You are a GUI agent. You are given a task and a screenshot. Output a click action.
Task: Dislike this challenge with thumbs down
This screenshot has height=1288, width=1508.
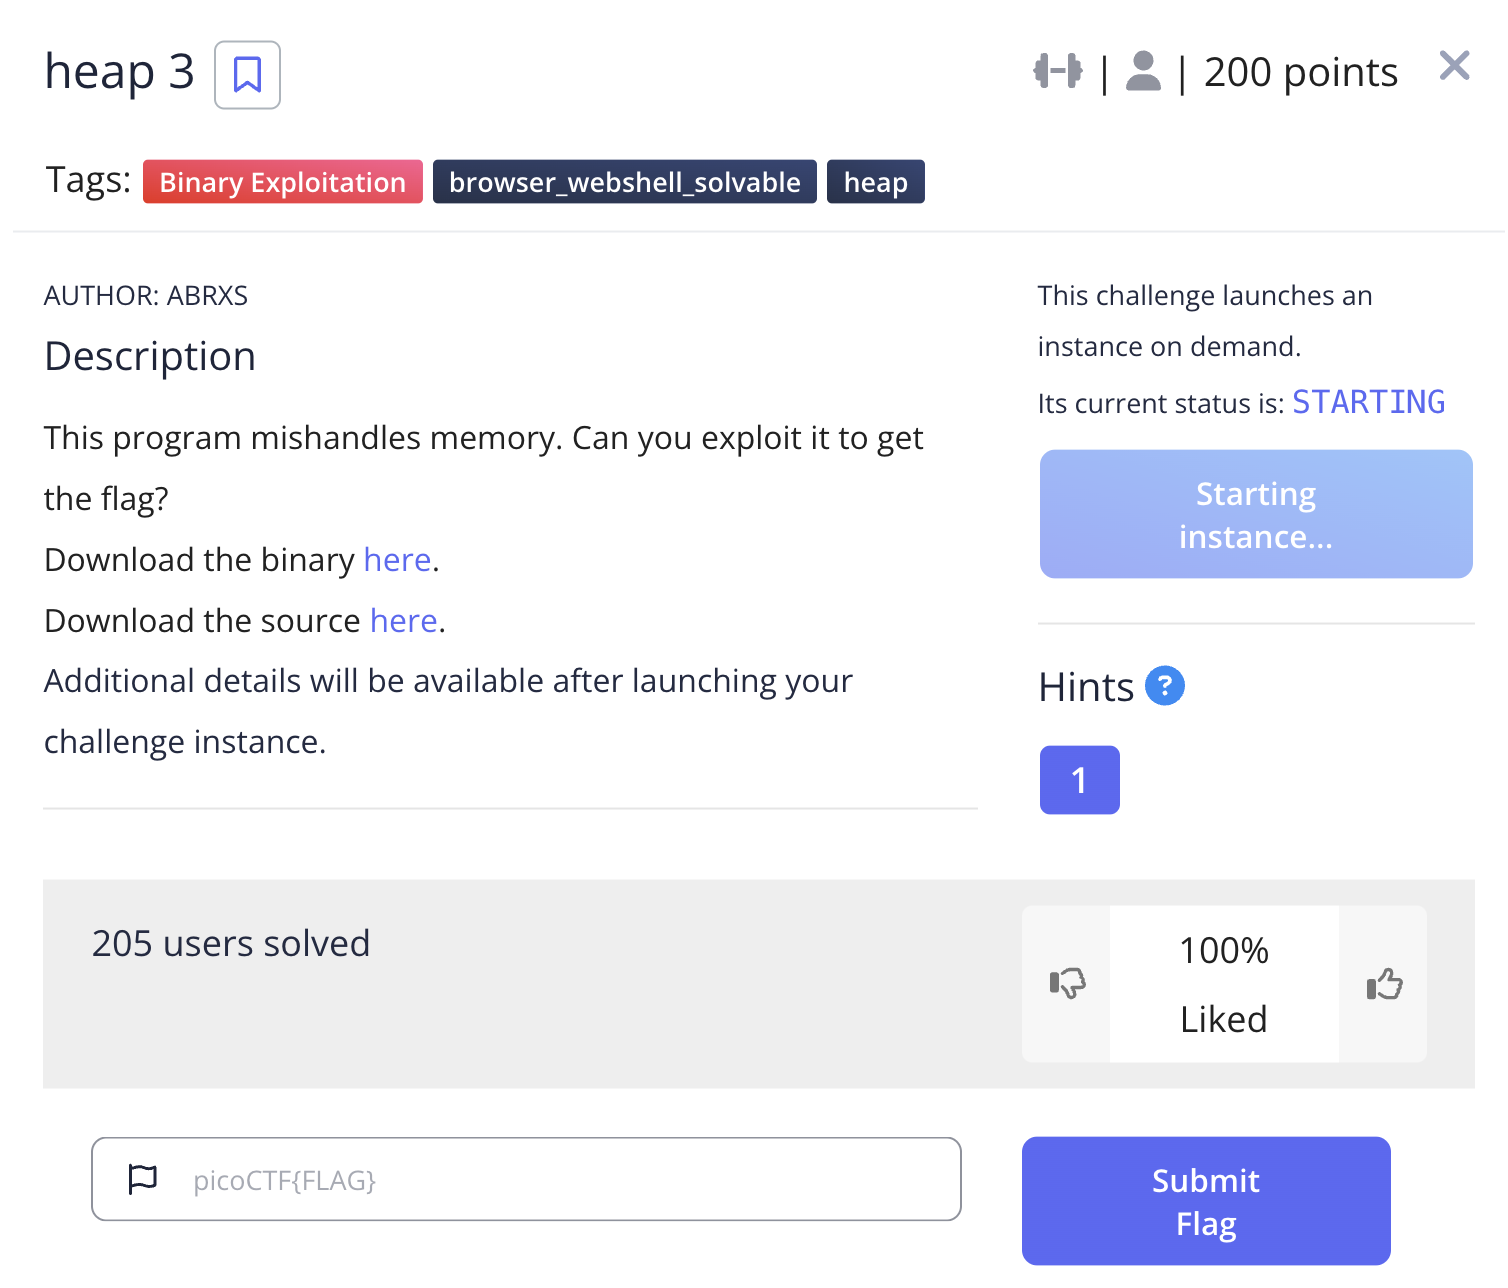point(1067,984)
